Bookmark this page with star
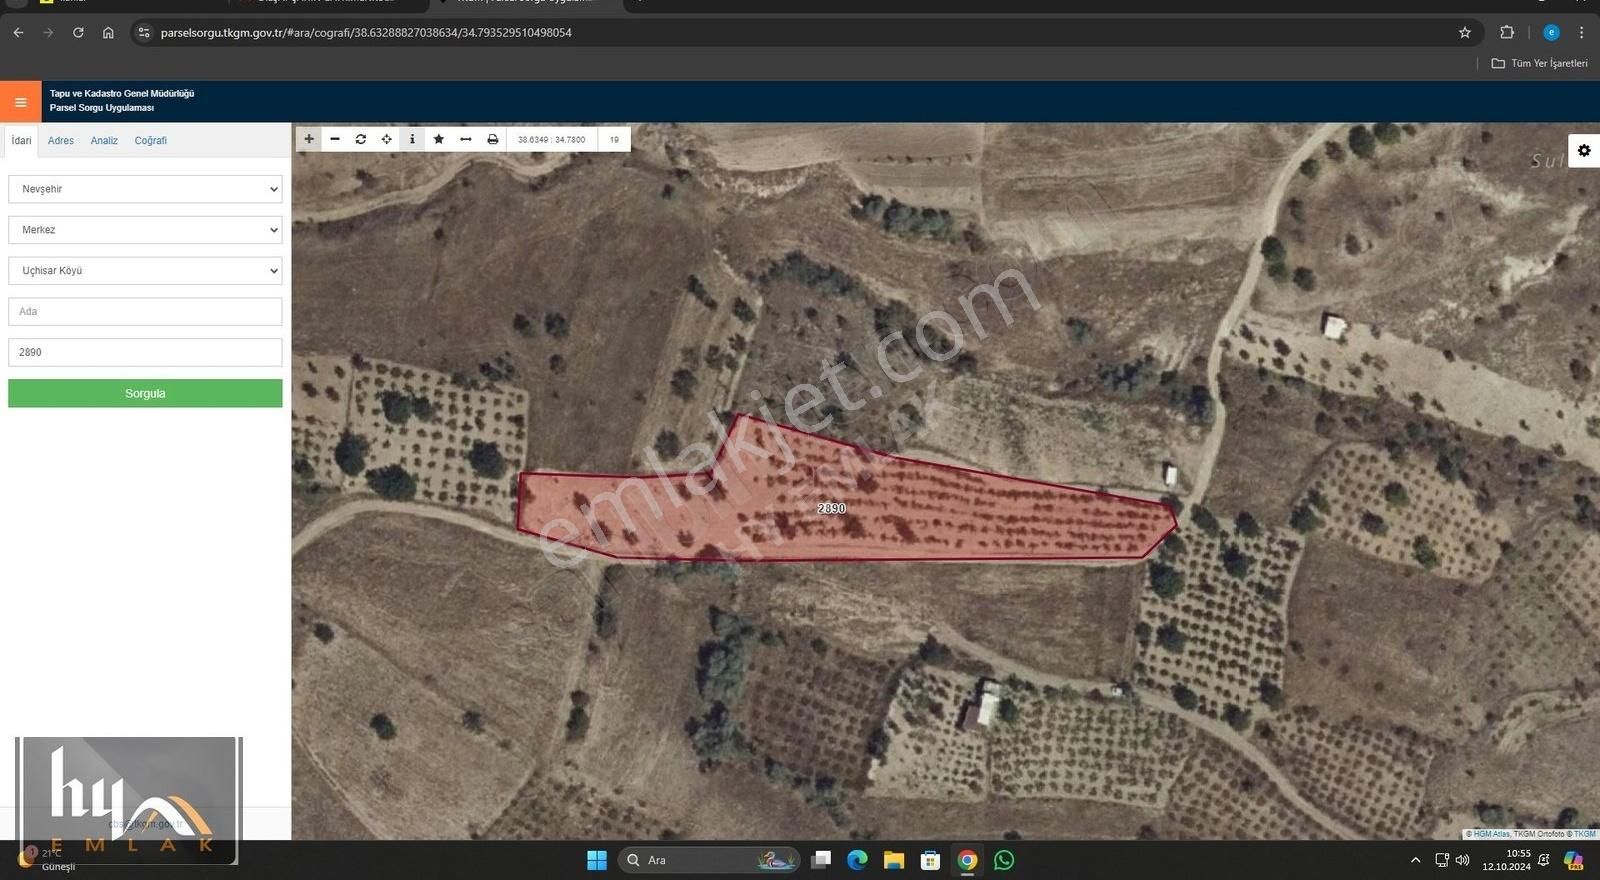This screenshot has width=1600, height=880. pyautogui.click(x=1465, y=33)
